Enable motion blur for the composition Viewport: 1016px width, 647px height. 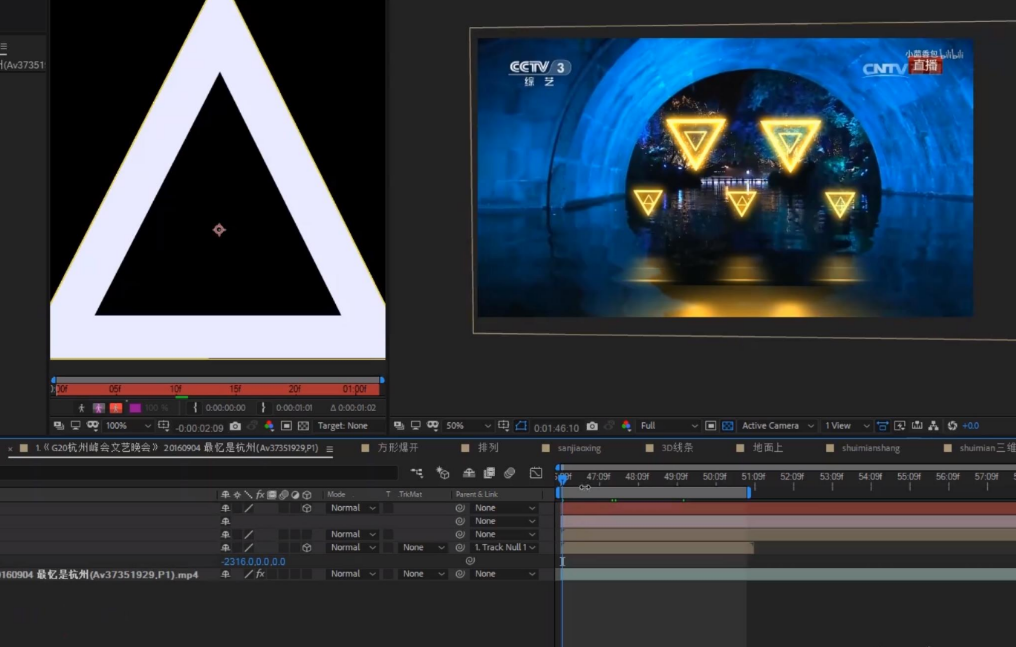tap(510, 473)
